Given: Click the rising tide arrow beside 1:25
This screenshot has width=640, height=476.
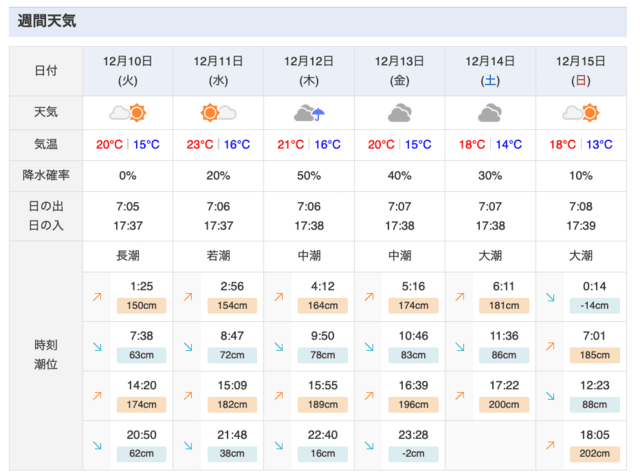Looking at the screenshot, I should [x=97, y=297].
